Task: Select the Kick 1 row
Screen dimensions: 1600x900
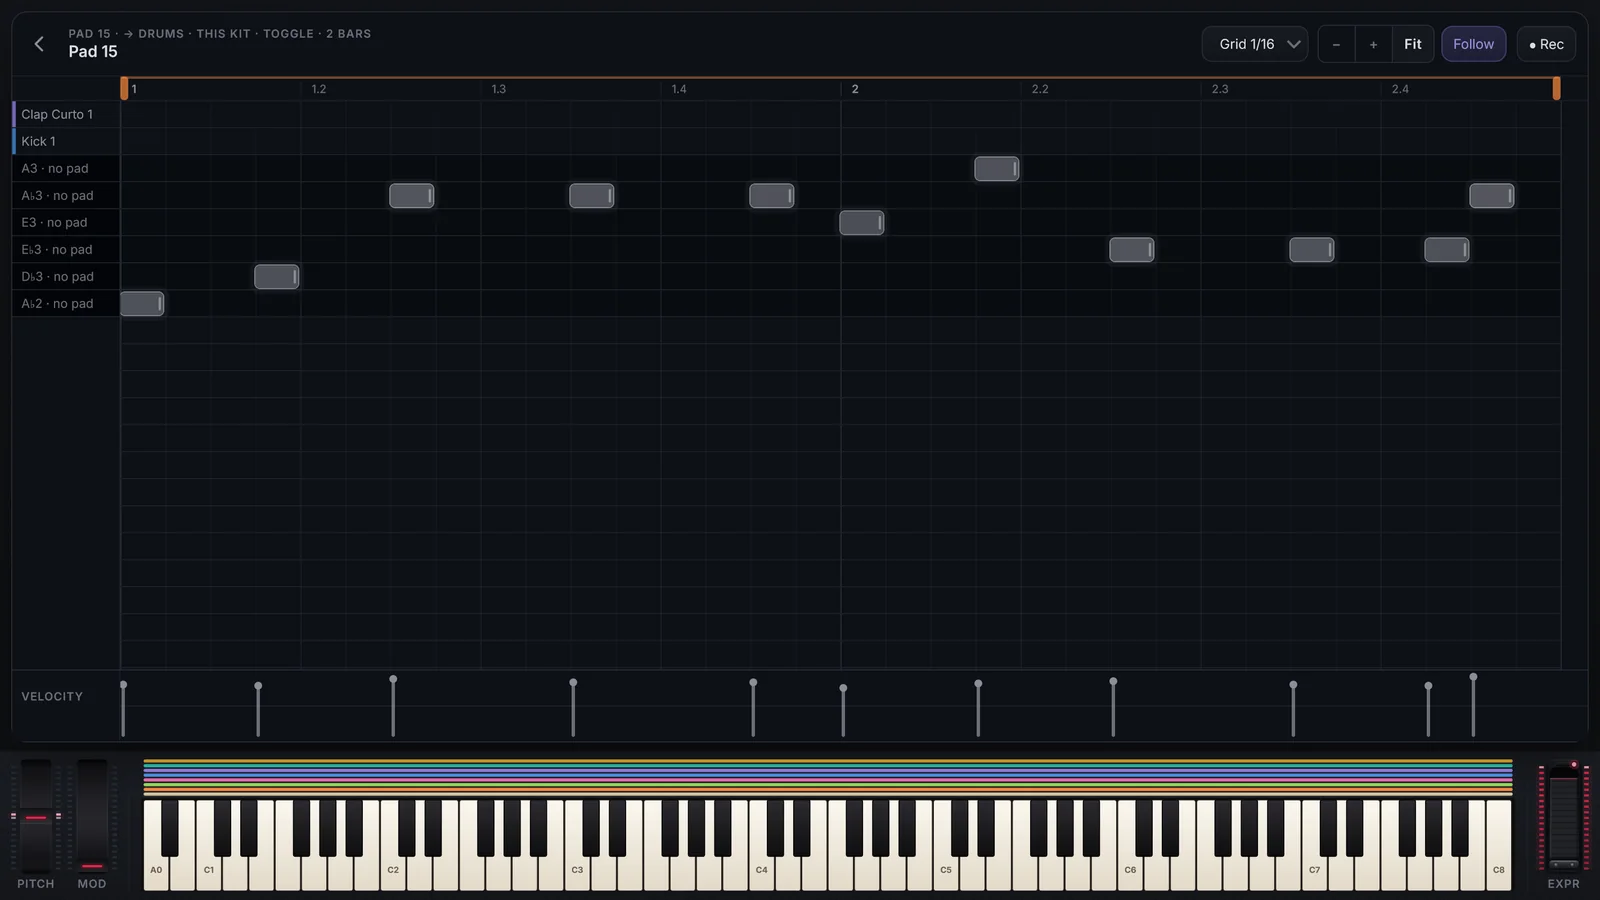Action: click(66, 141)
